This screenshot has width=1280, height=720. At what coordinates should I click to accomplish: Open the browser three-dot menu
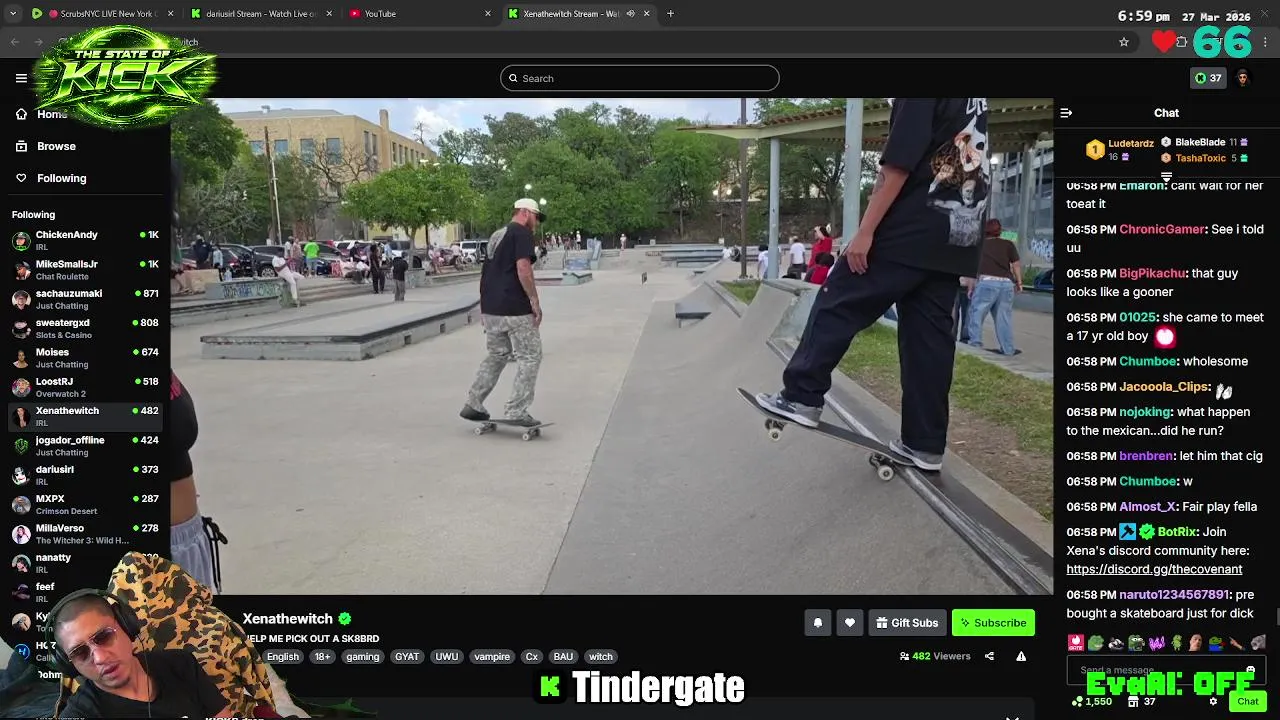[x=1266, y=42]
